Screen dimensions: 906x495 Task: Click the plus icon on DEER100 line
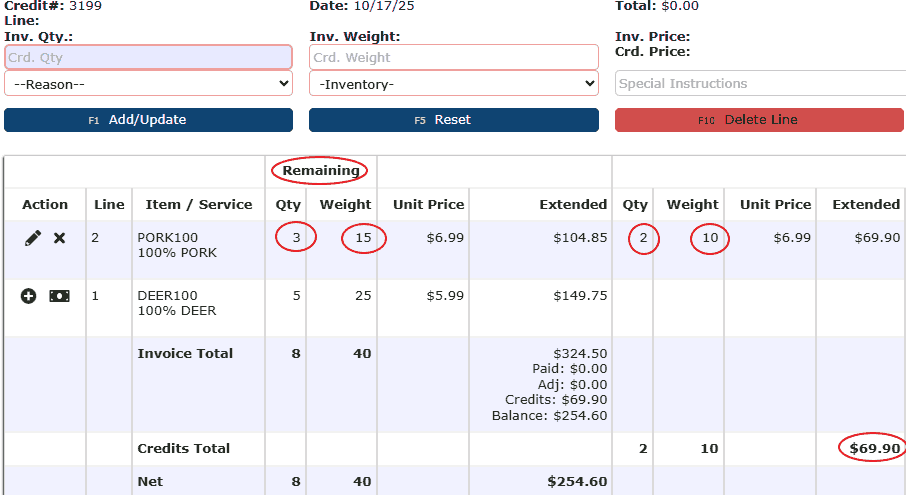click(28, 297)
